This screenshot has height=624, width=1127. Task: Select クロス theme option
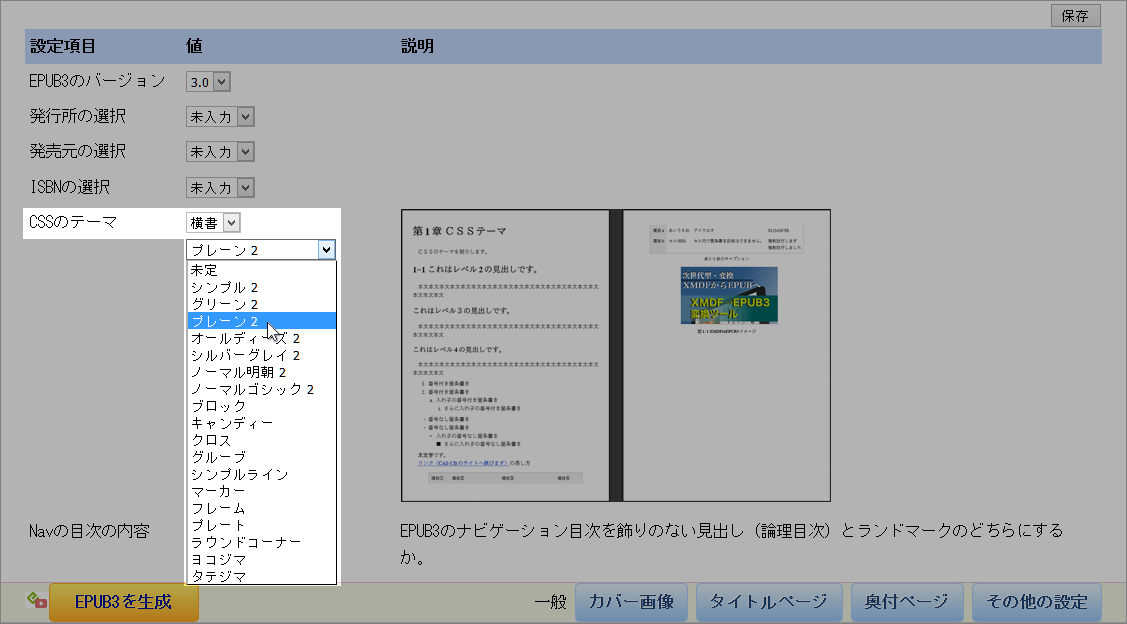(x=261, y=441)
